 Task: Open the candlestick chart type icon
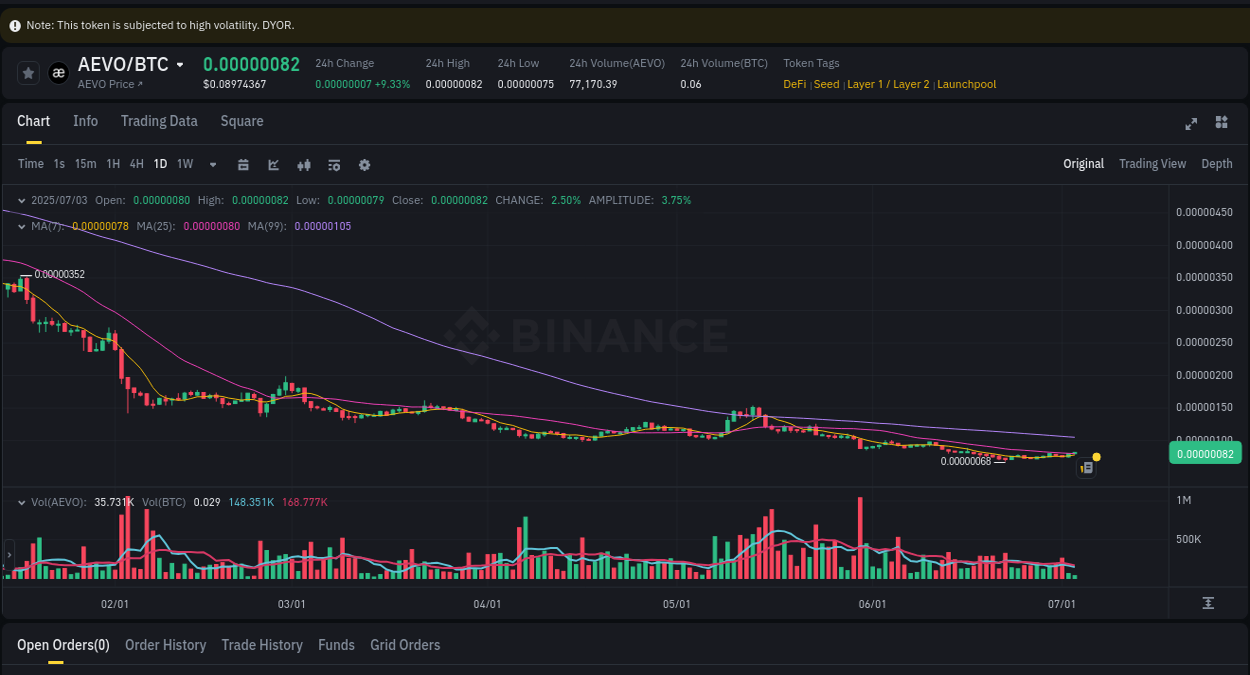[304, 164]
